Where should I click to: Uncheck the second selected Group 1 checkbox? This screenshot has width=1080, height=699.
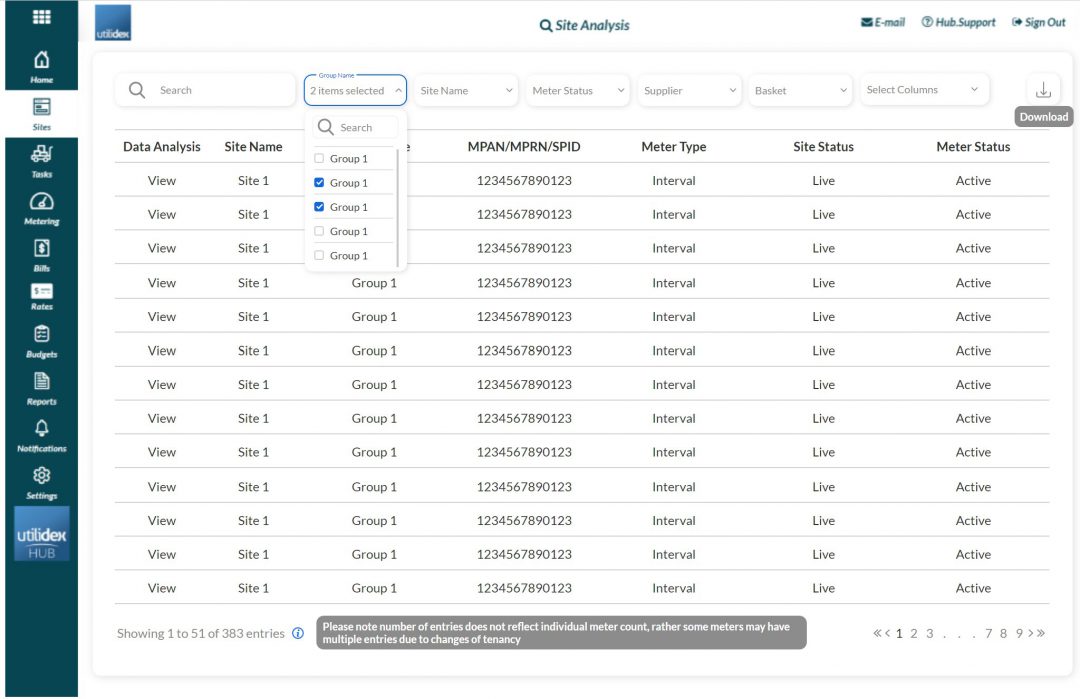coord(319,182)
